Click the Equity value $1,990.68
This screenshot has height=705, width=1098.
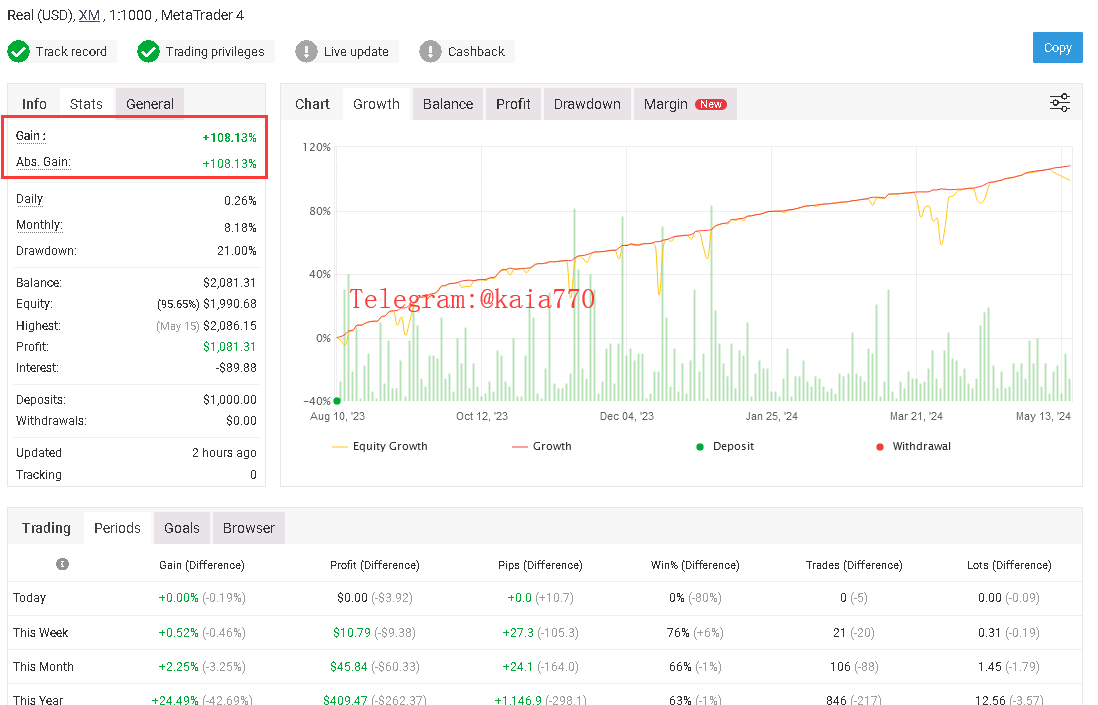[x=230, y=304]
